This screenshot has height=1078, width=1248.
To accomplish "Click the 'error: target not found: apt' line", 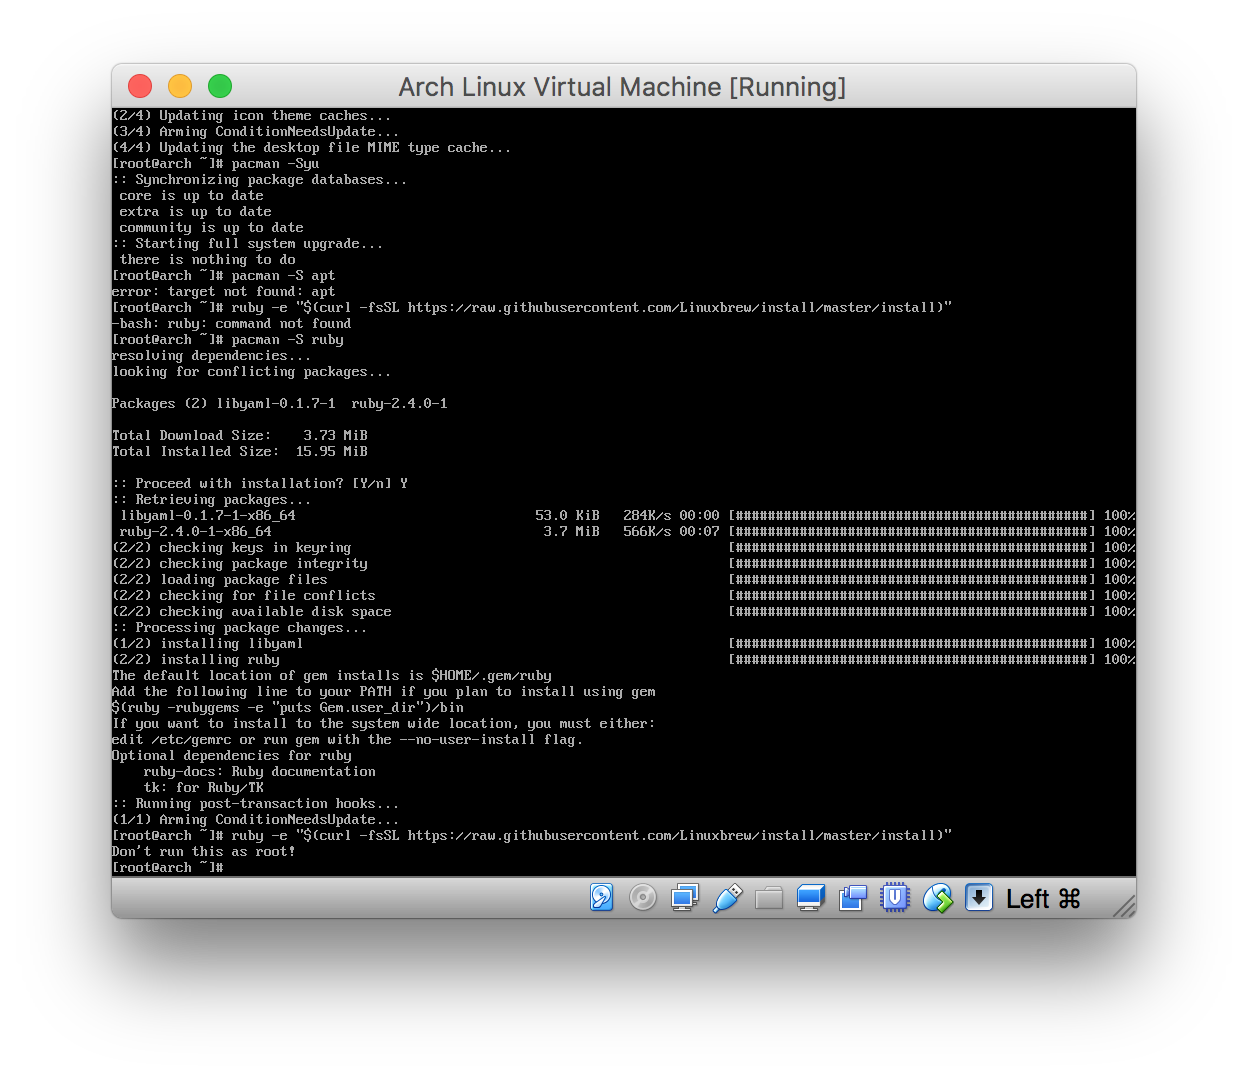I will [x=224, y=292].
